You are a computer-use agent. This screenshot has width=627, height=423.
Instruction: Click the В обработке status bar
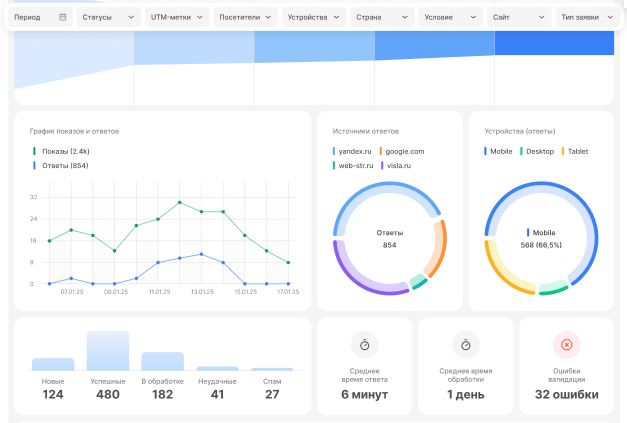pos(163,361)
